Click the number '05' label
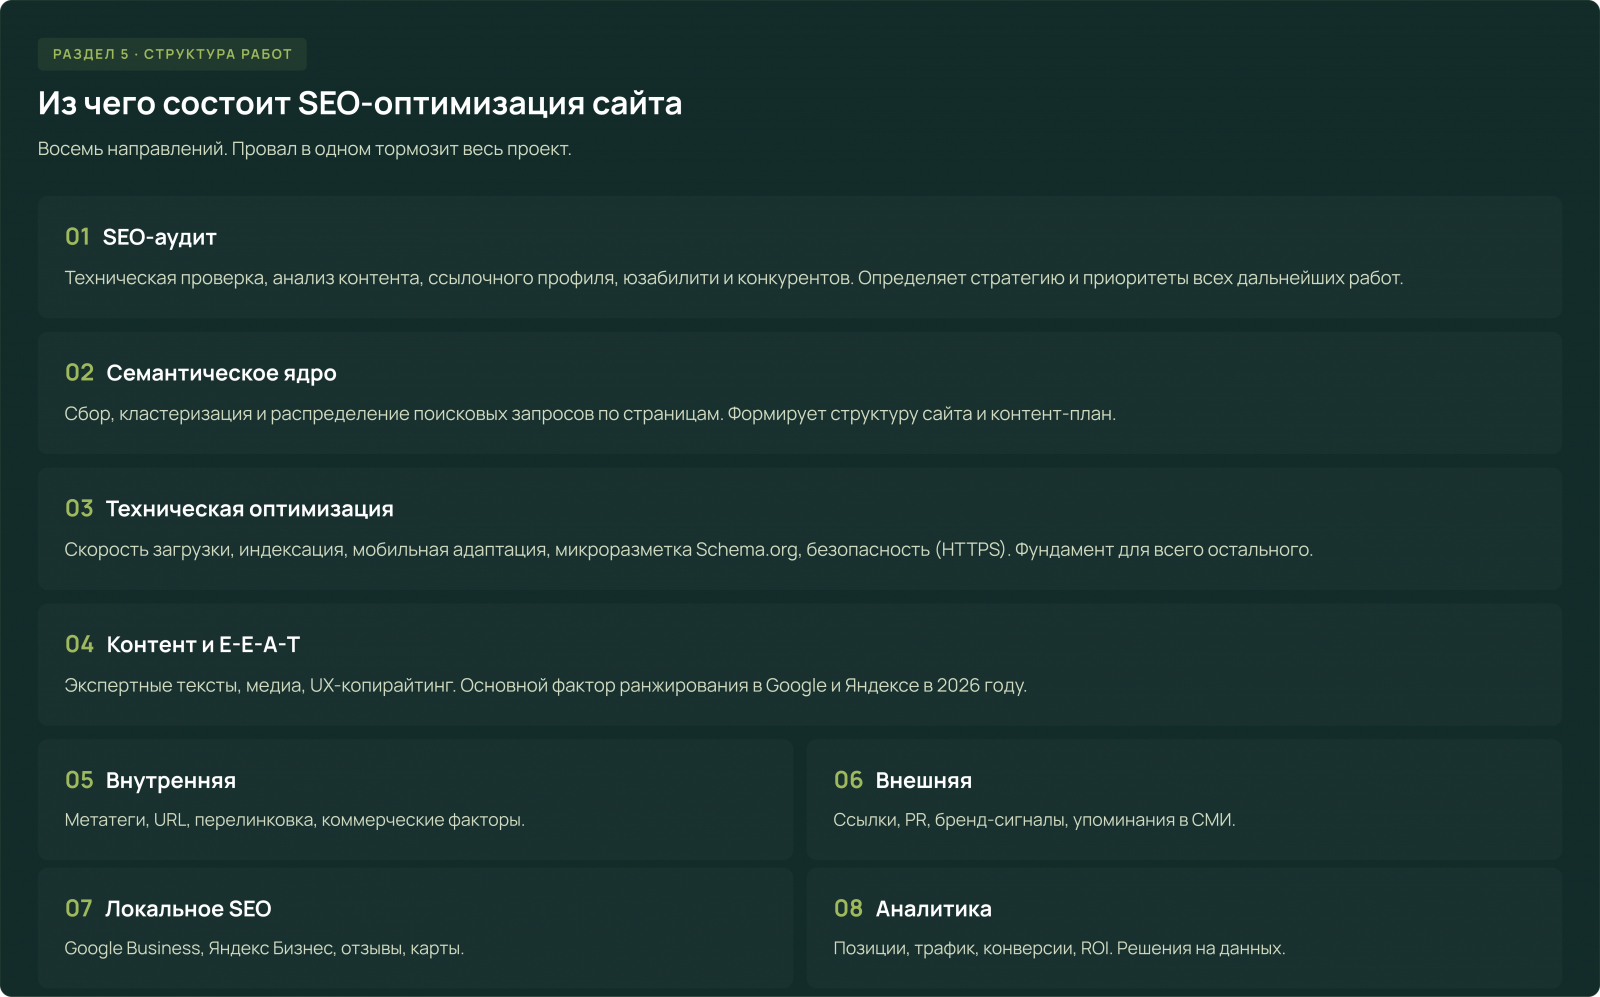The image size is (1600, 997). 79,780
